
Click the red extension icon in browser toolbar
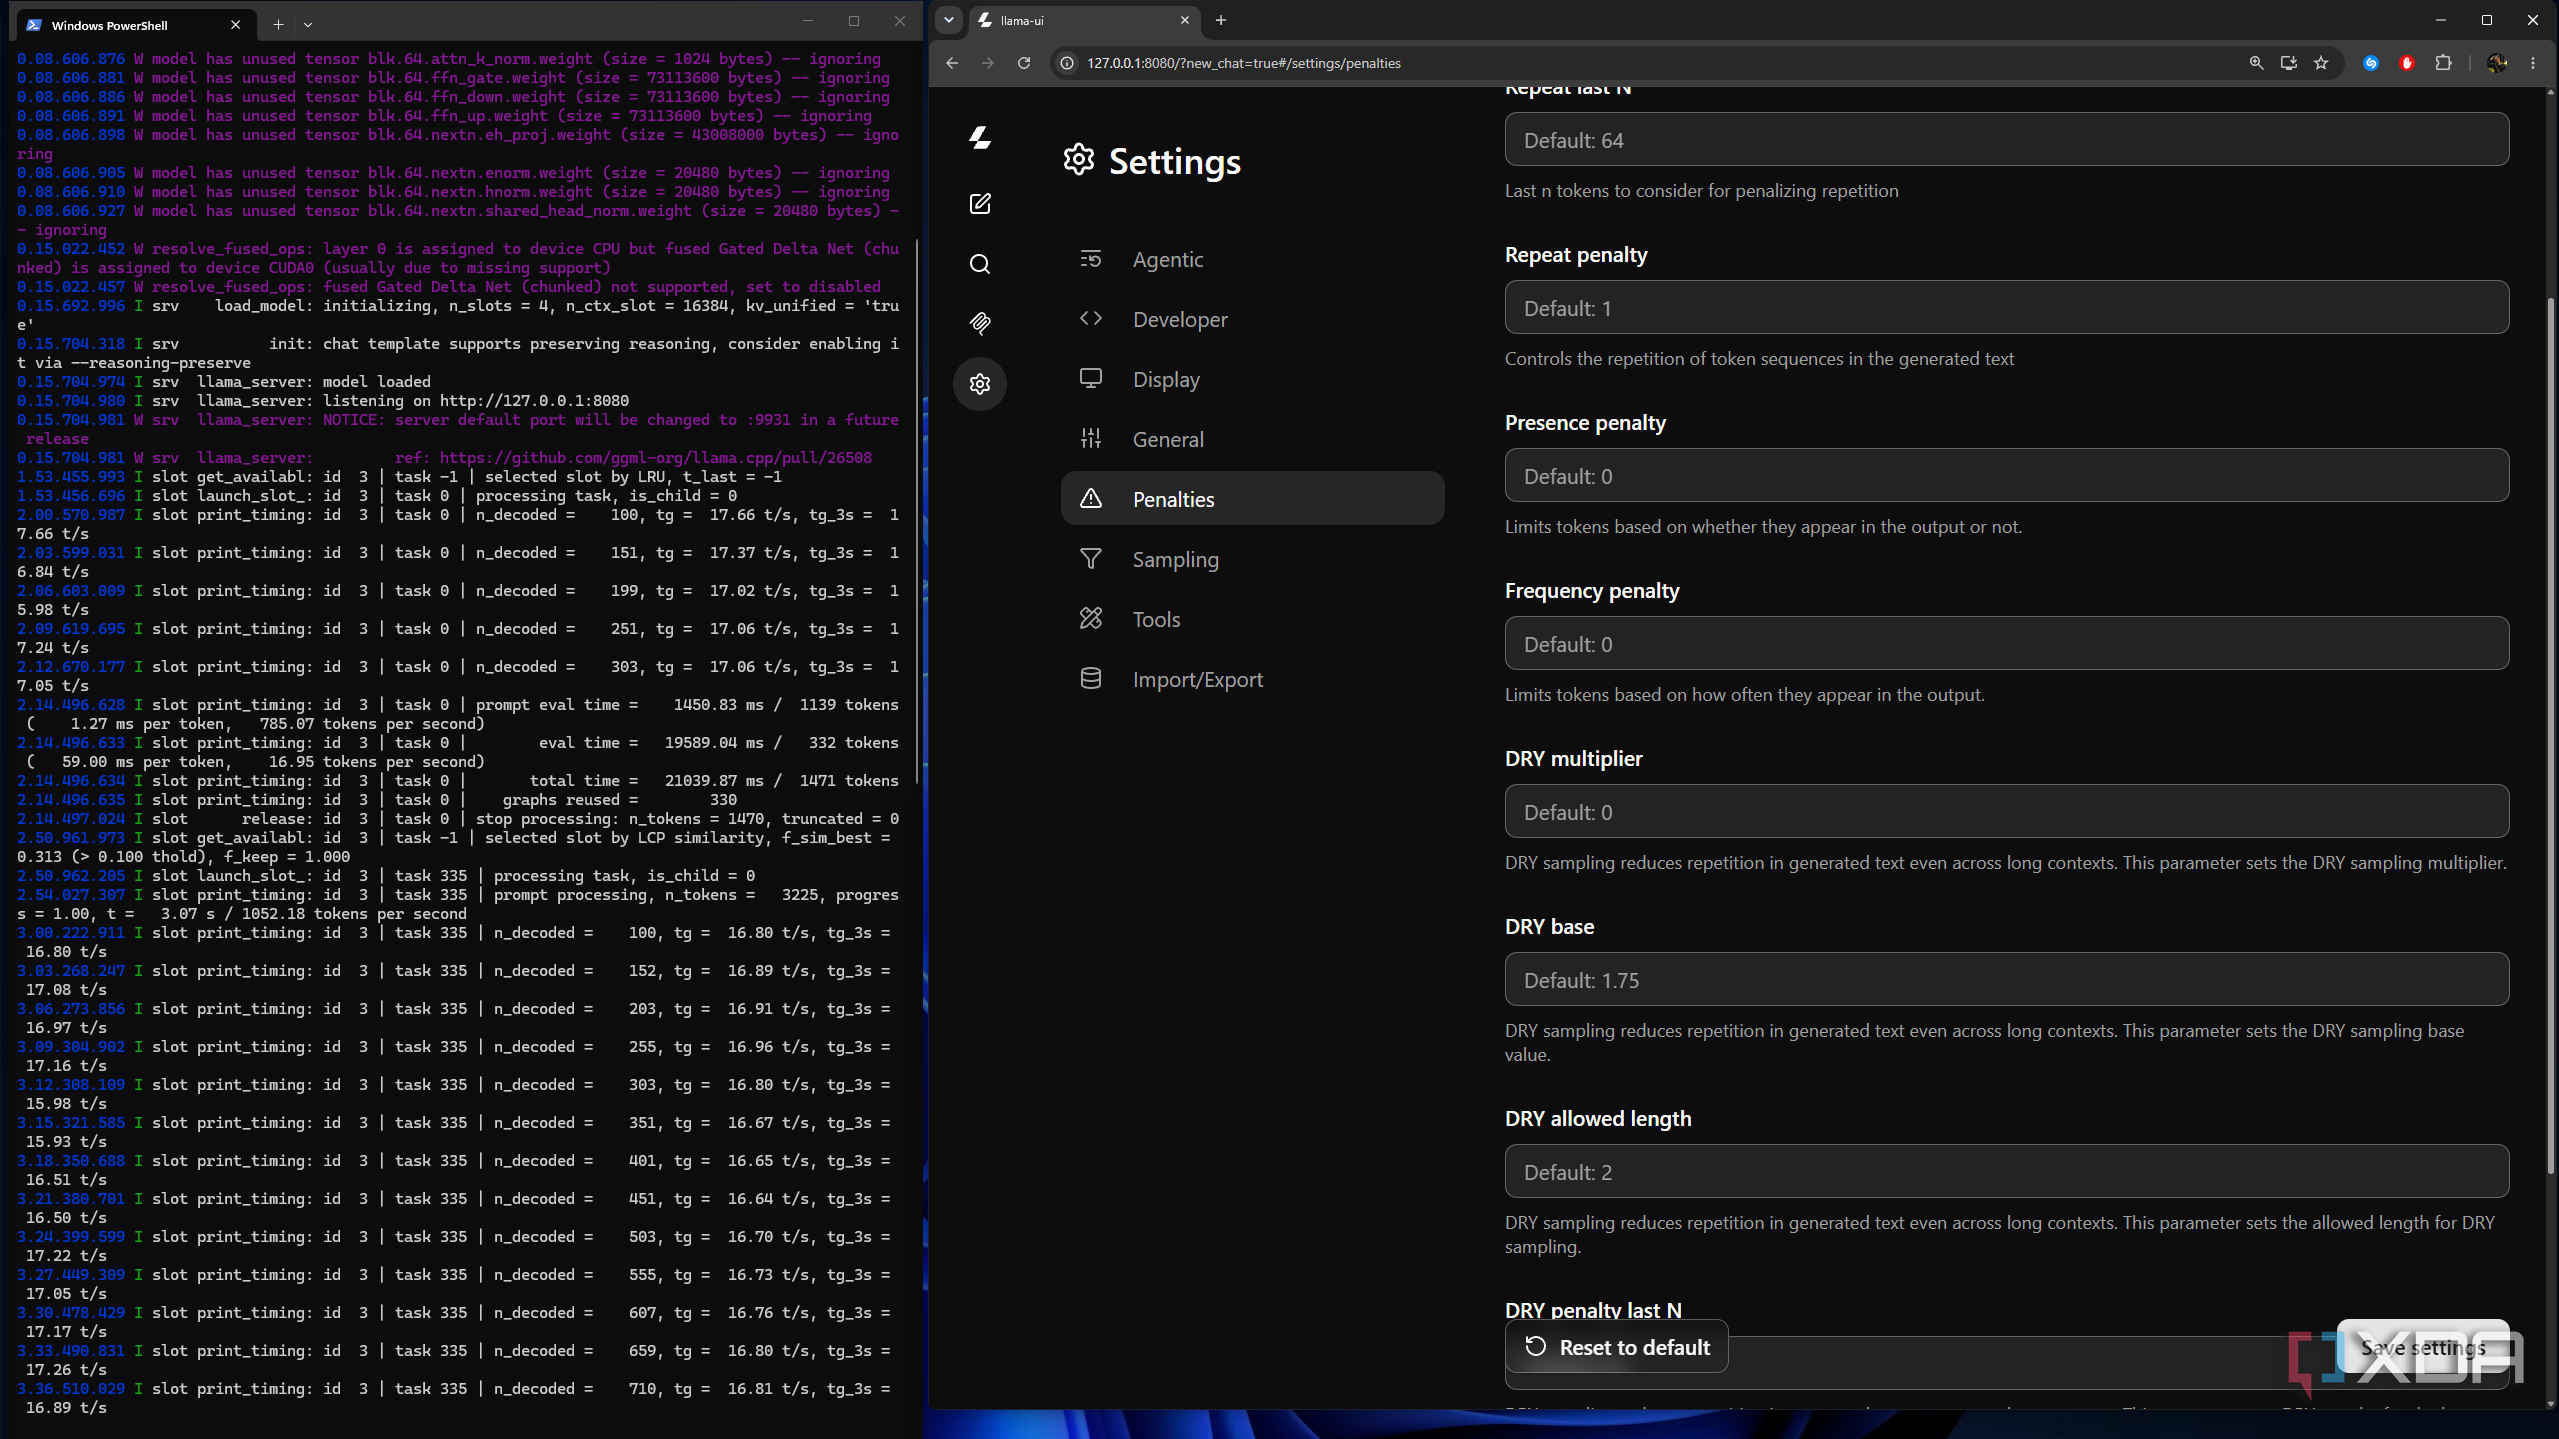coord(2407,63)
